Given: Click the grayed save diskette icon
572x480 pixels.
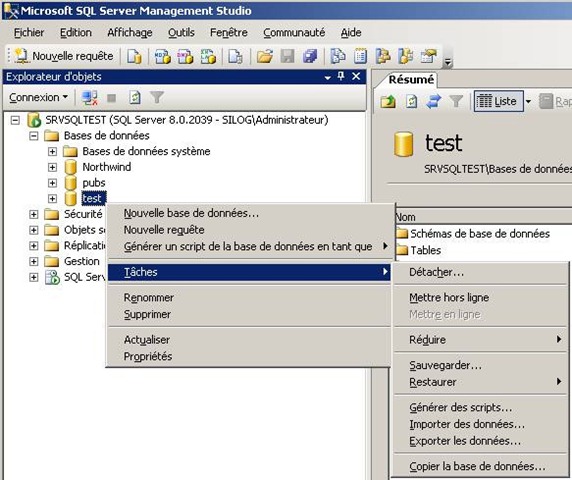Looking at the screenshot, I should click(x=287, y=56).
